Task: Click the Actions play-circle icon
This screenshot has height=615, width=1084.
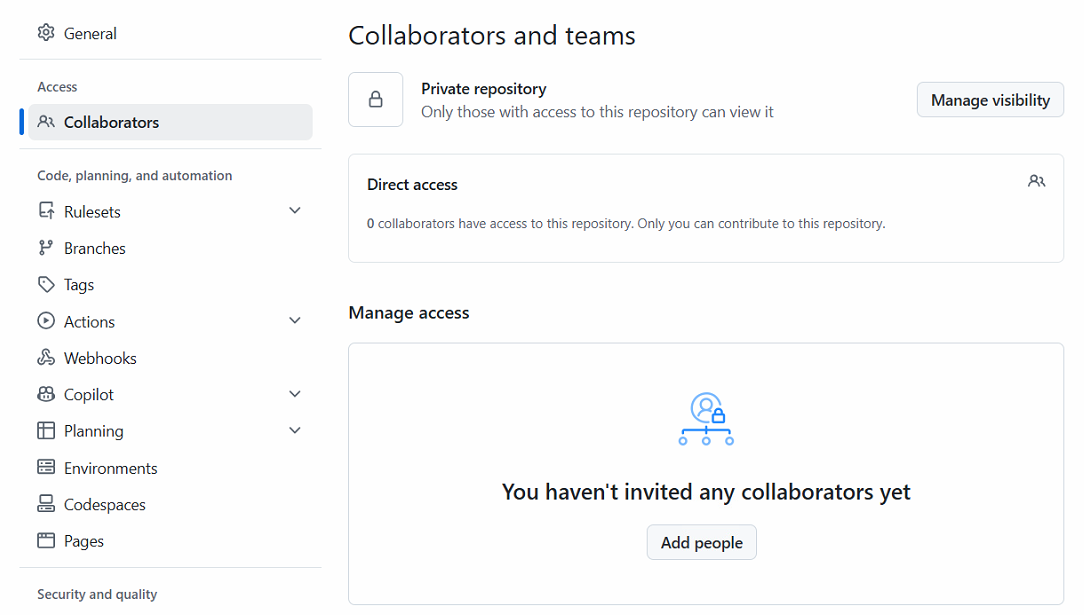Action: pos(46,321)
